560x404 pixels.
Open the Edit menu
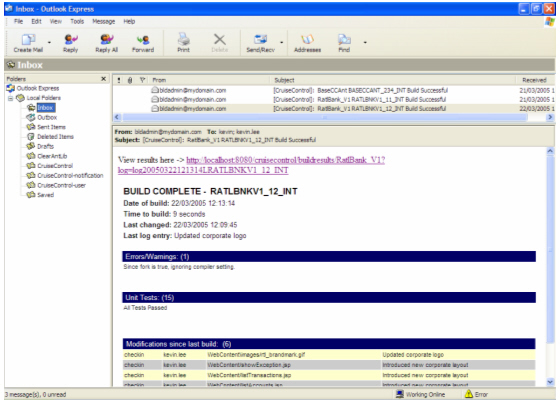point(36,21)
